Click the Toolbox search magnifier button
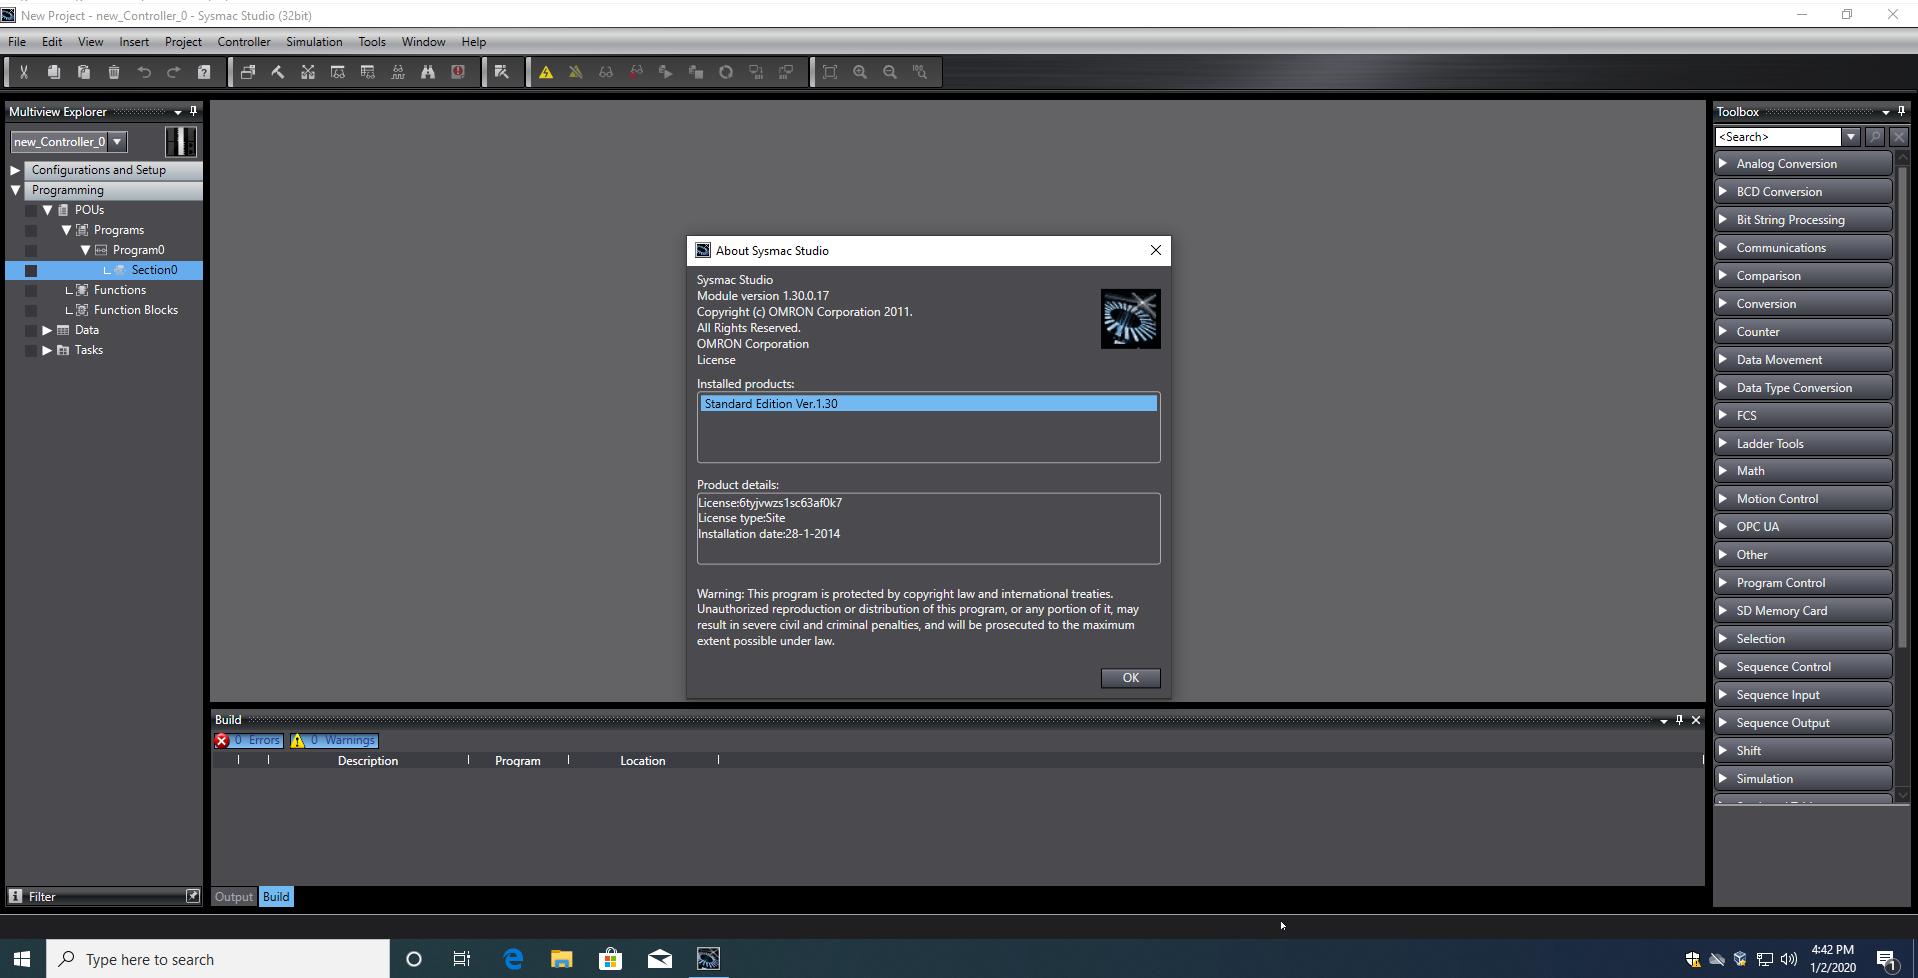 1876,137
